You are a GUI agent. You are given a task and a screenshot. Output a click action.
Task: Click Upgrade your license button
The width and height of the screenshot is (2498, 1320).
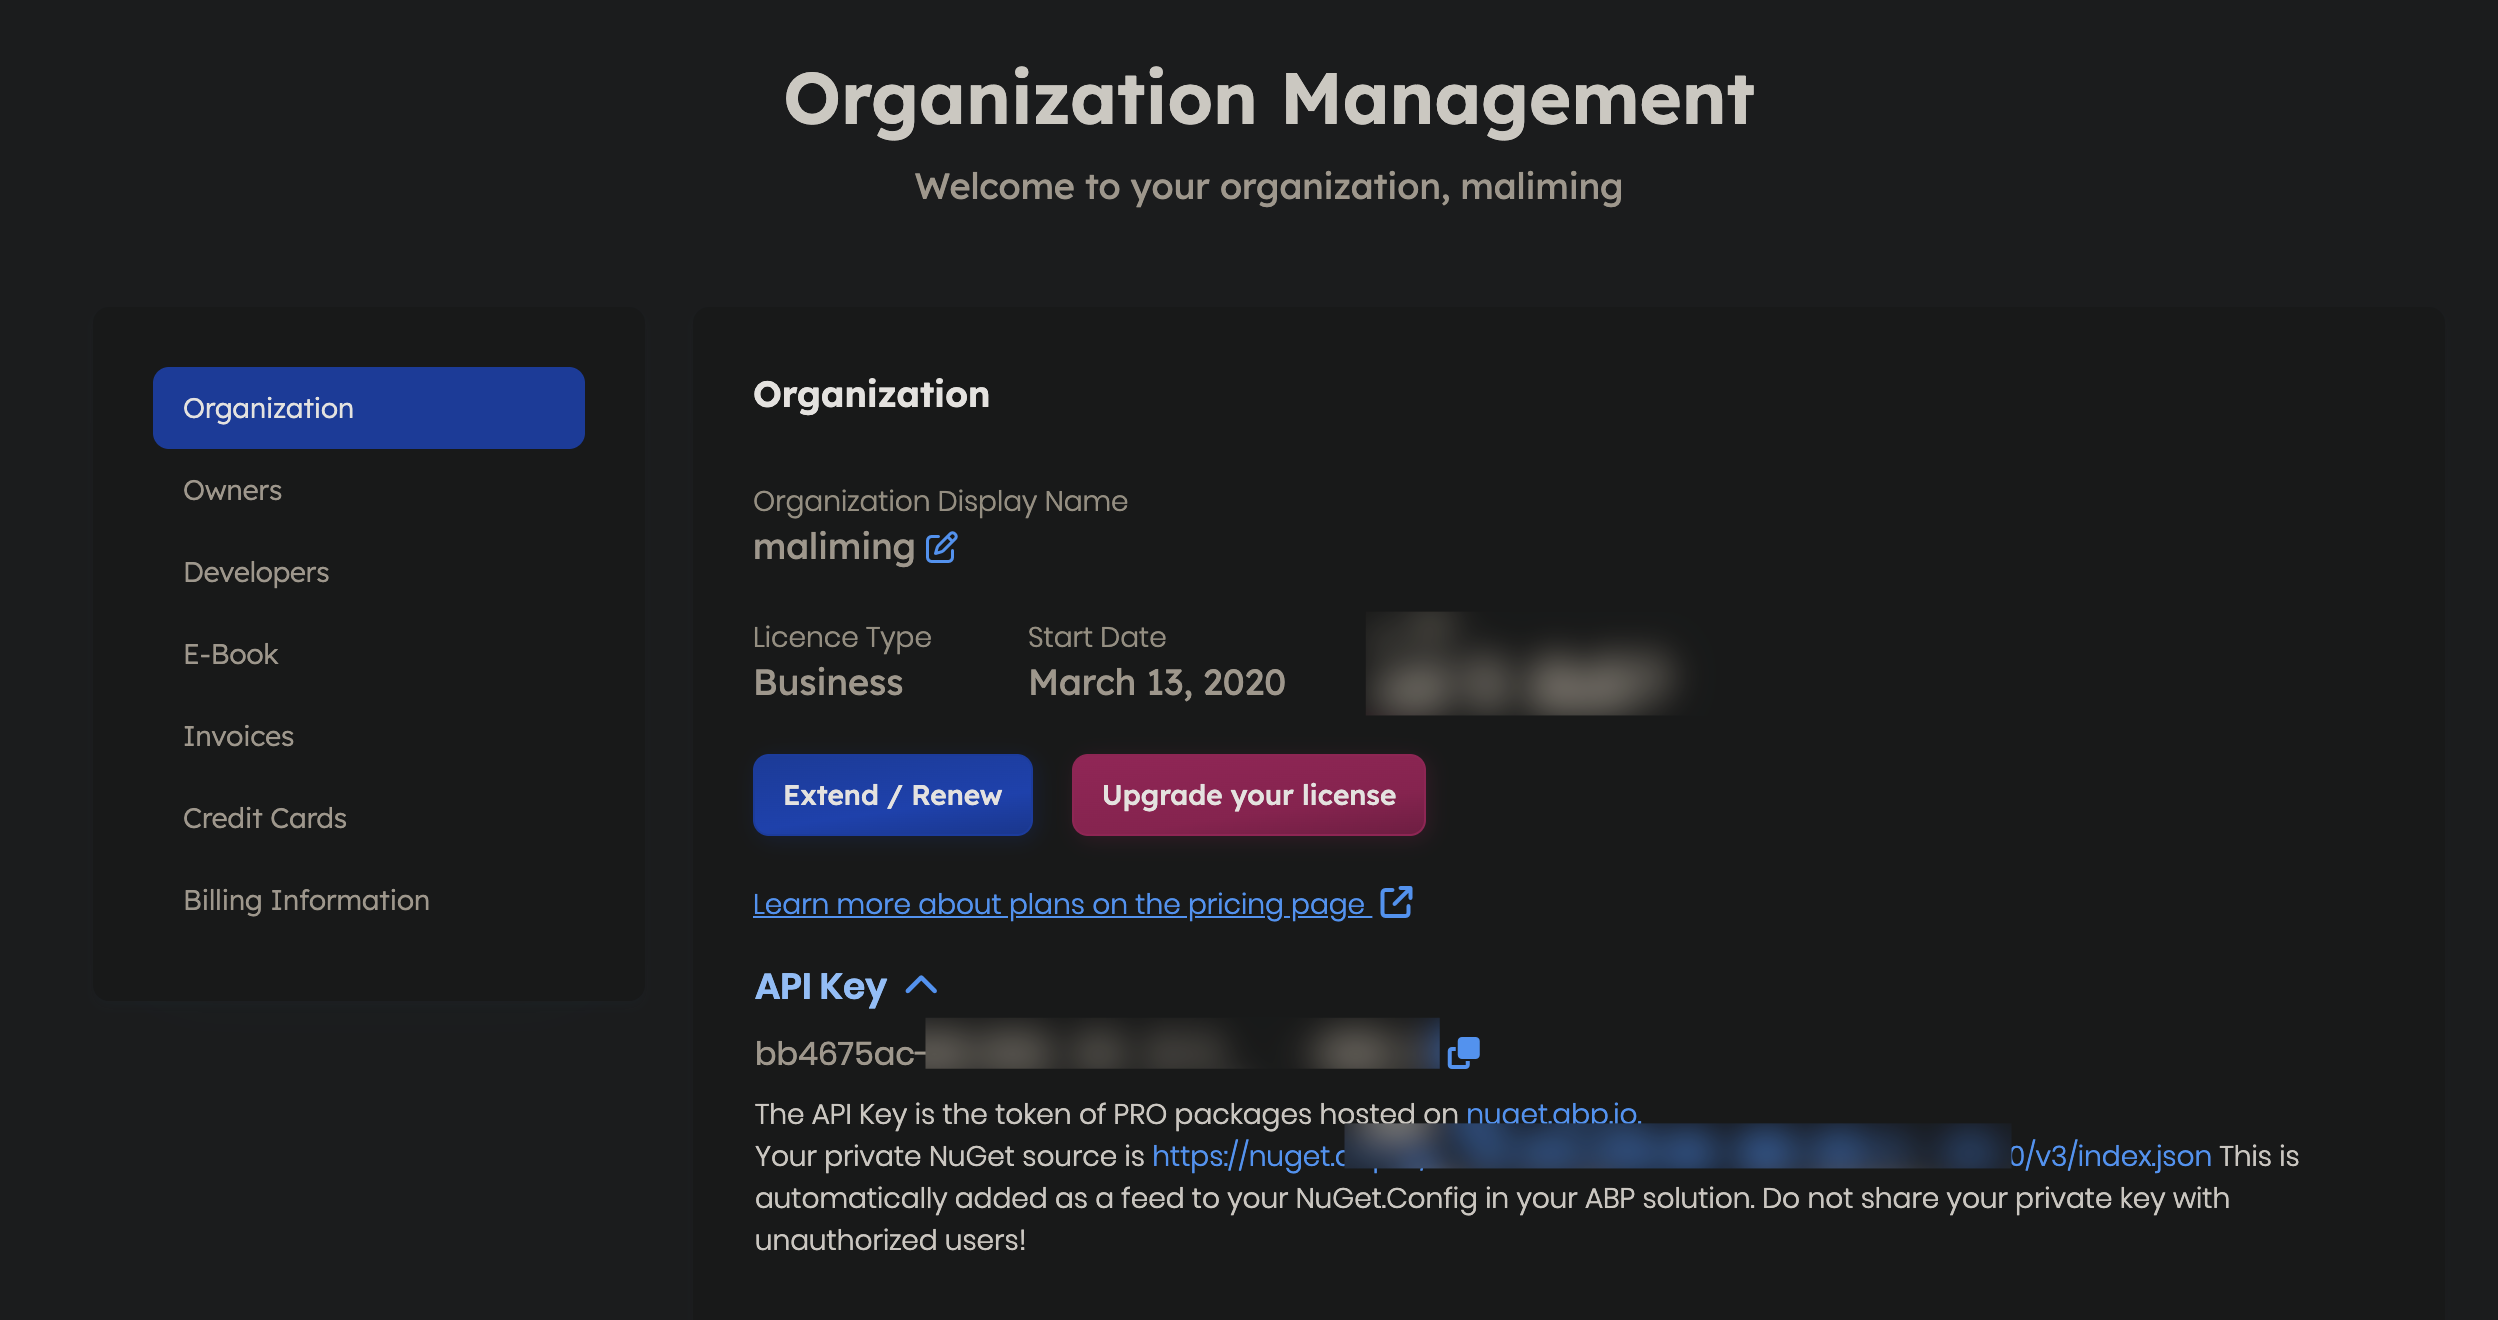click(1248, 795)
